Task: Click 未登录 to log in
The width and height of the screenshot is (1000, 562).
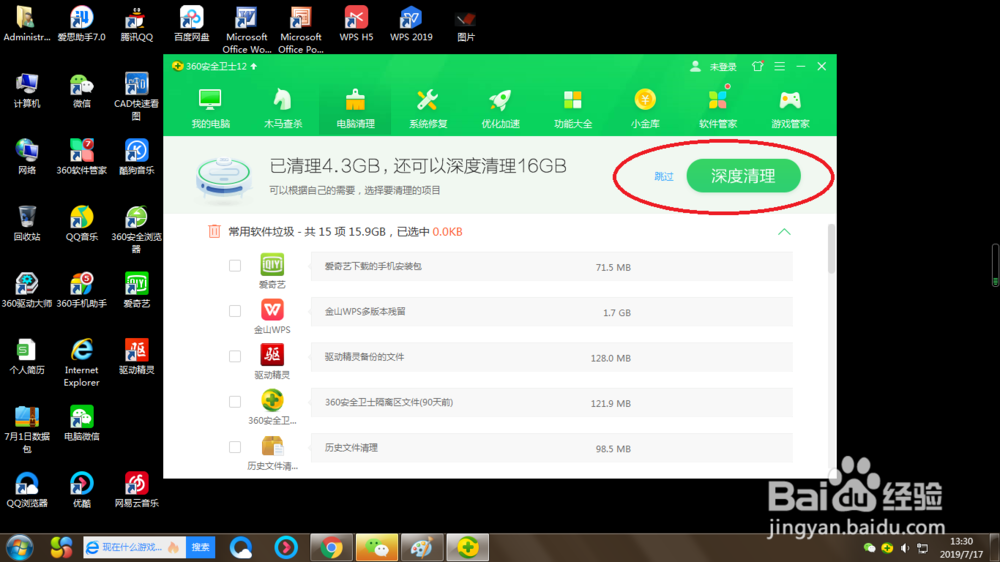Action: coord(723,66)
